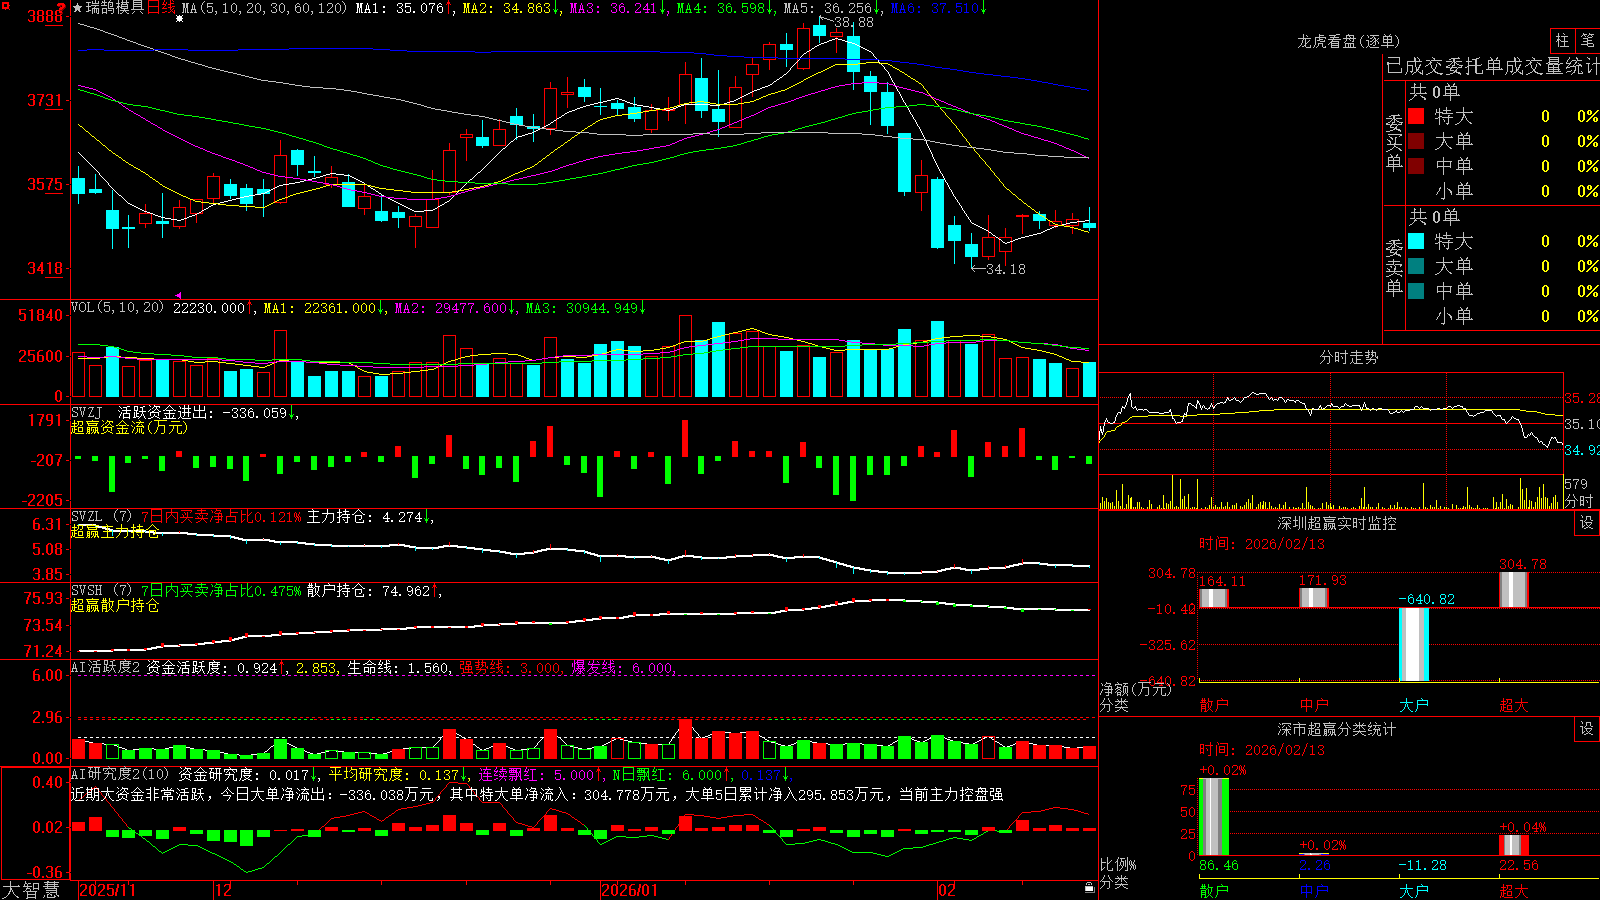Screen dimensions: 1600x900
Task: Click the 超大 bar showing 304.78
Action: tap(1513, 589)
